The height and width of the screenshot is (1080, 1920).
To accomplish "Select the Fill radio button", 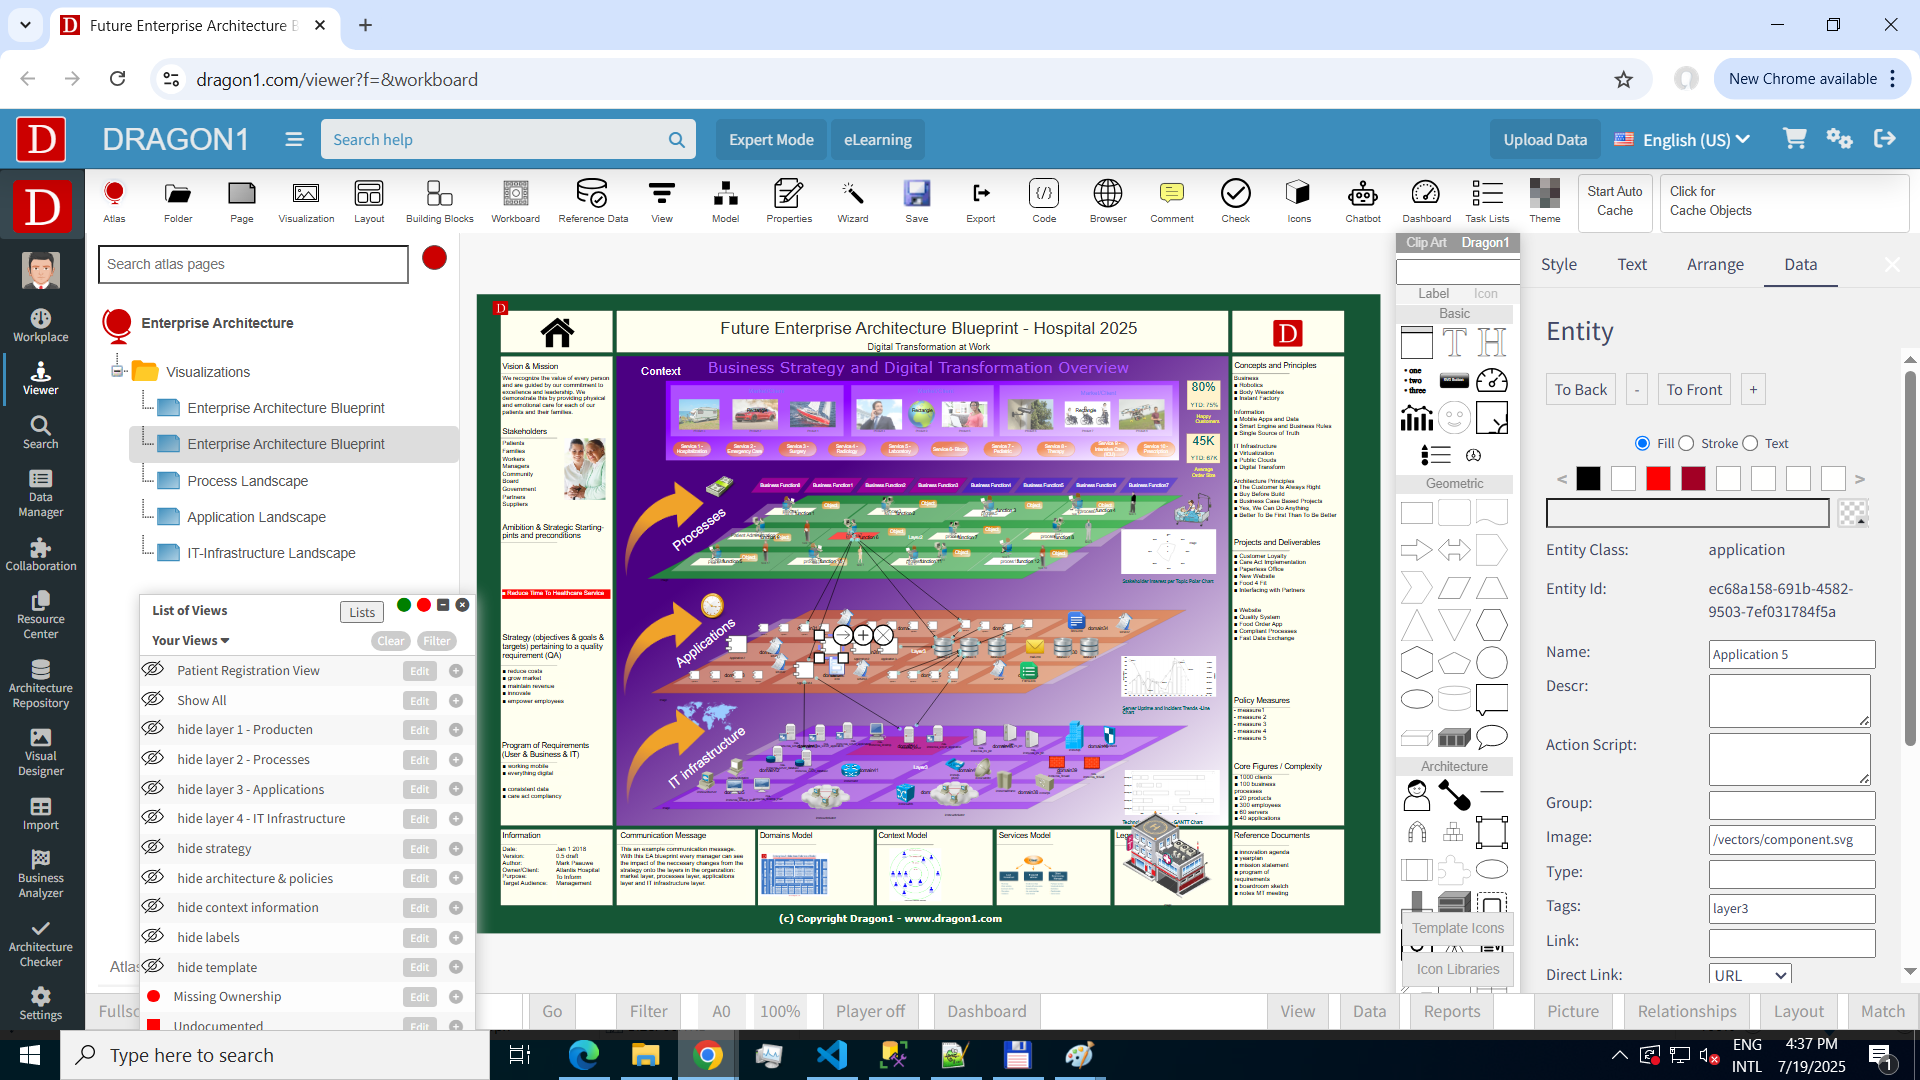I will click(1642, 443).
